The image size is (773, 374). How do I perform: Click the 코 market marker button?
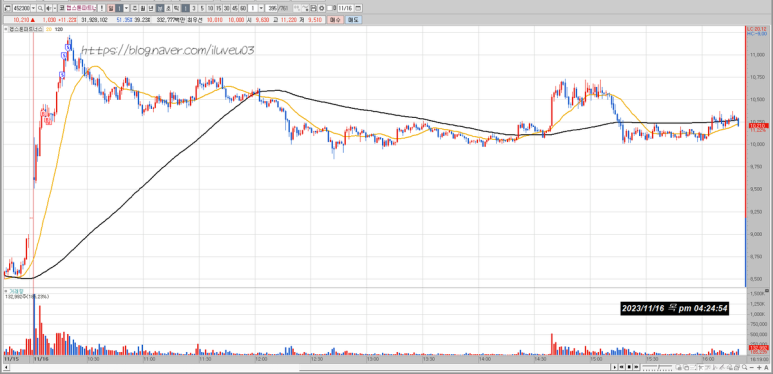tap(62, 8)
